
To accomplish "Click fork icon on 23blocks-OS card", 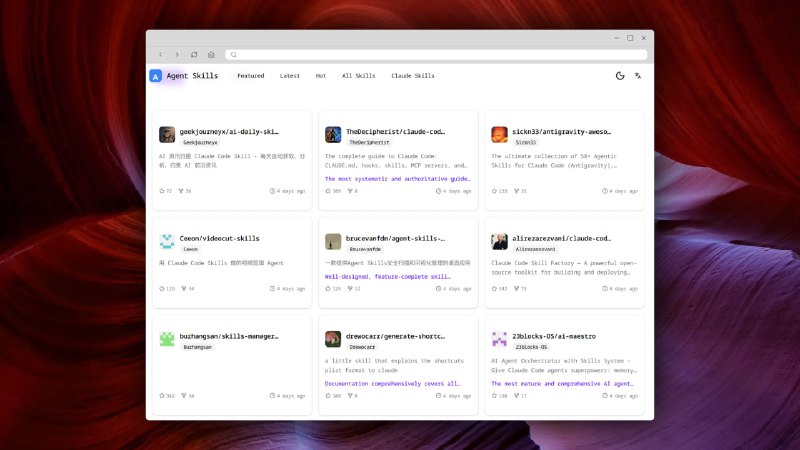I will 517,396.
